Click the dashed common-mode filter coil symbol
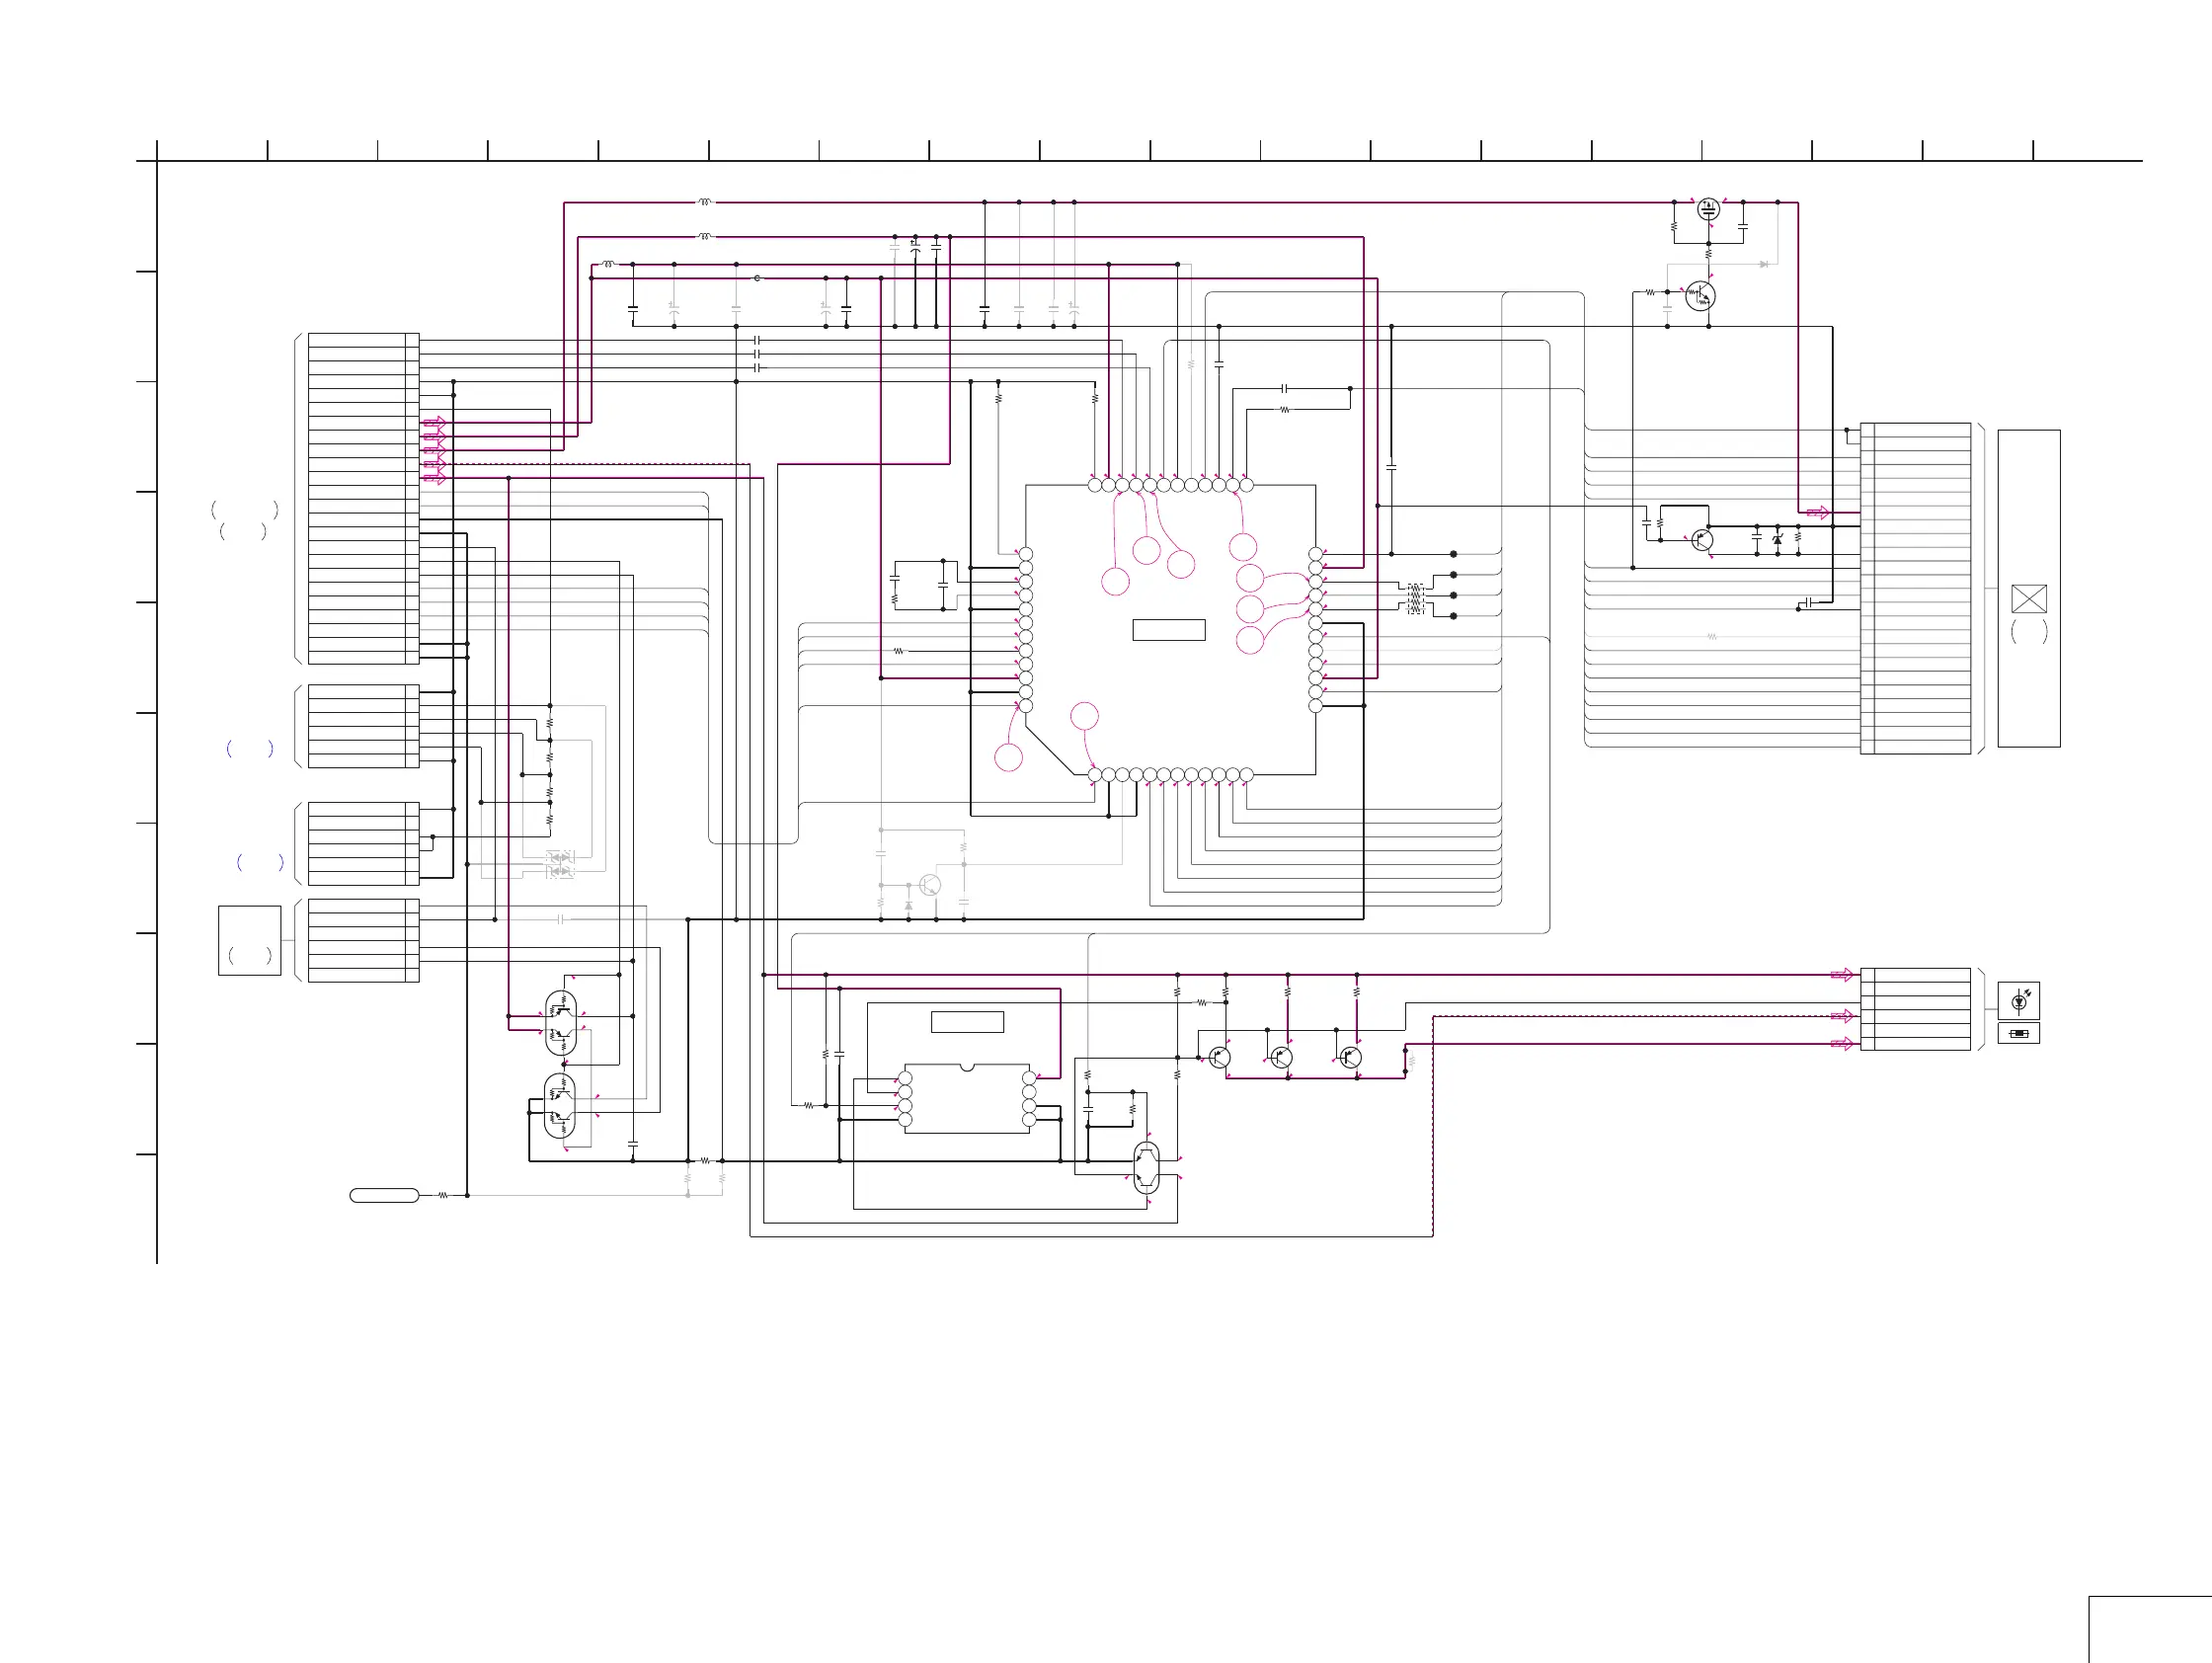This screenshot has height=1663, width=2212. (1415, 598)
